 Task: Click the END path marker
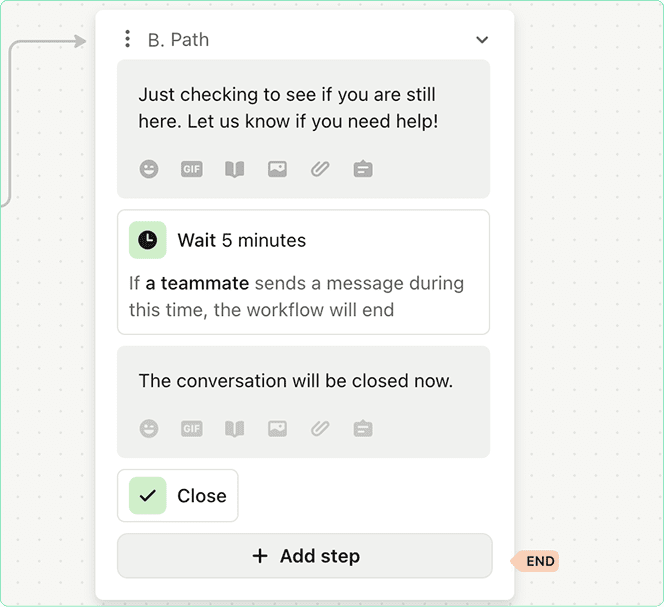pos(535,561)
